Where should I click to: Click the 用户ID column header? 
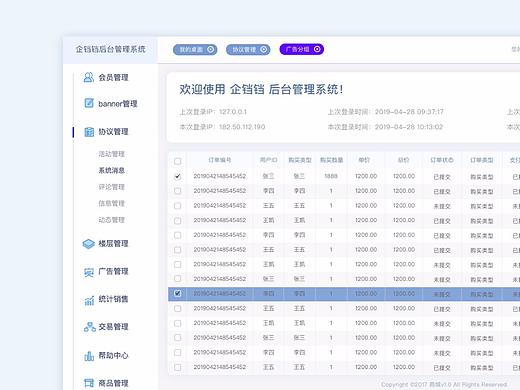tap(268, 160)
